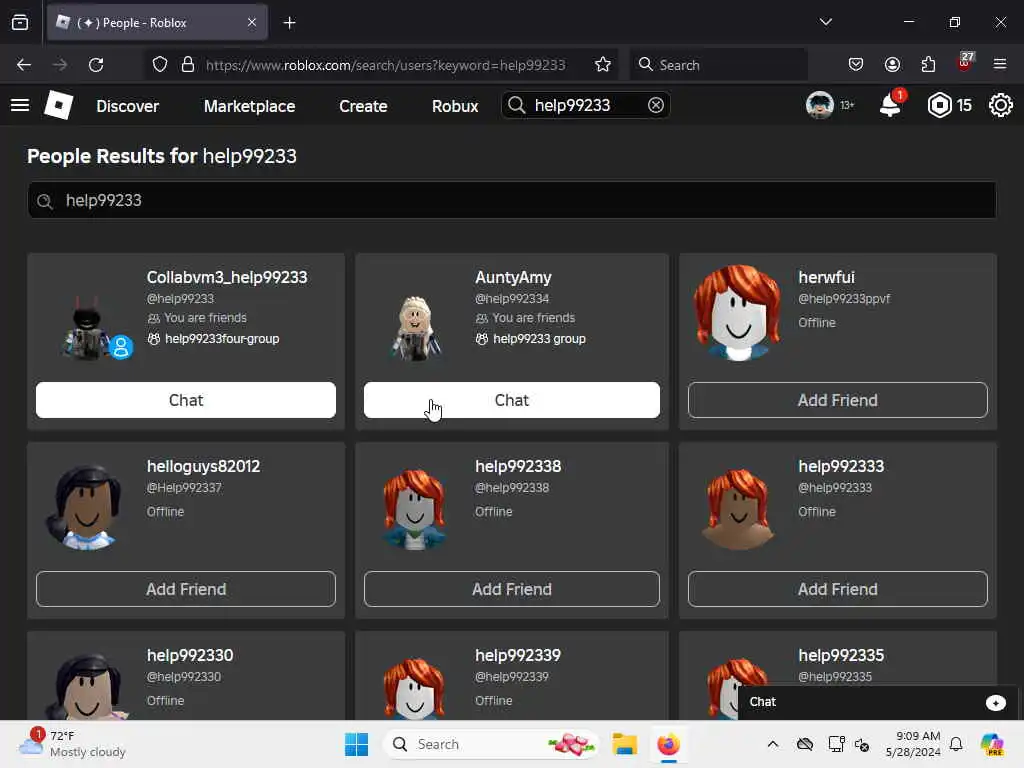Open Roblox notifications bell
This screenshot has width=1024, height=768.
891,105
